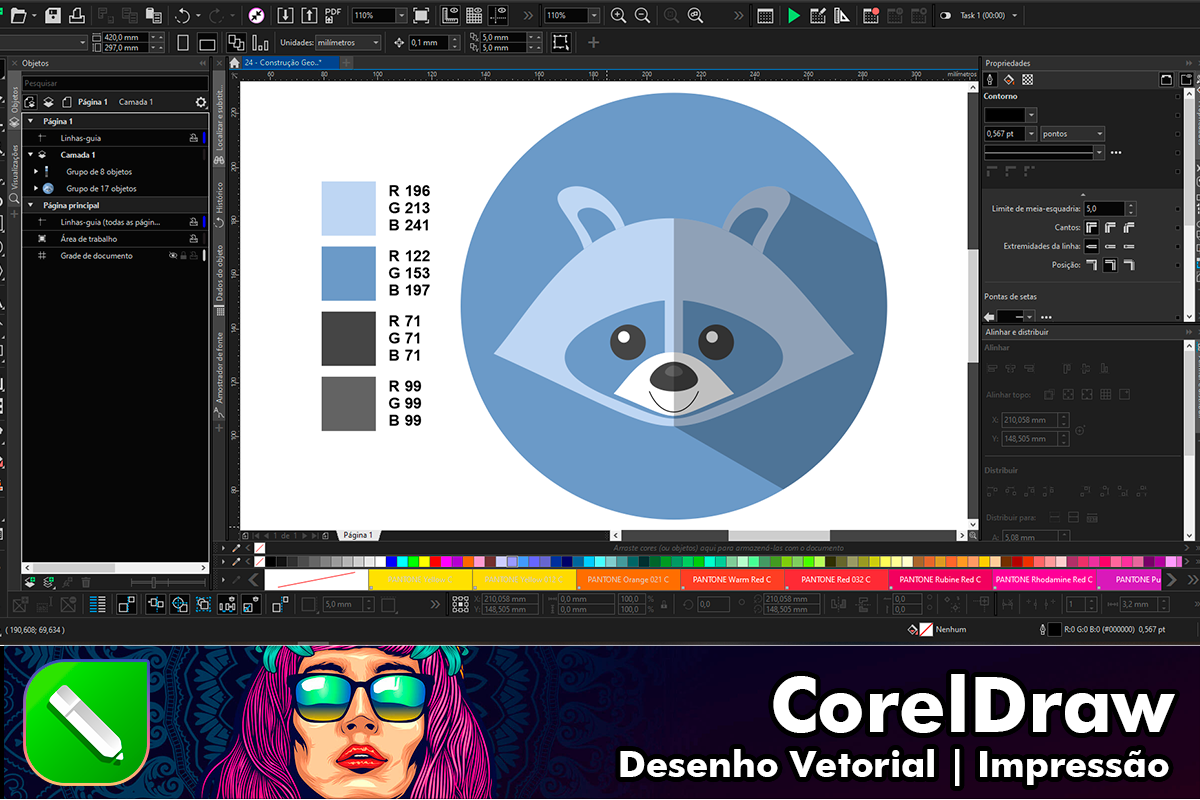Click the Objetos panel gear settings icon
The width and height of the screenshot is (1200, 800).
coord(201,102)
